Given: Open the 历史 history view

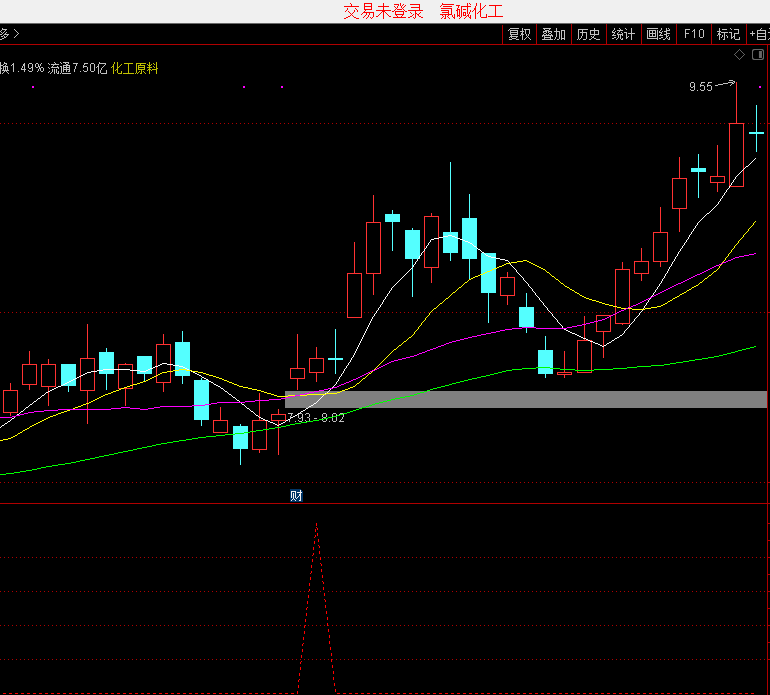Looking at the screenshot, I should click(588, 34).
